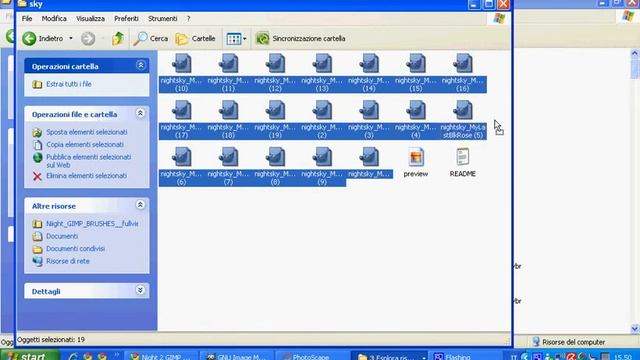The width and height of the screenshot is (640, 360).
Task: Click Estrai tutti i file link
Action: pyautogui.click(x=69, y=84)
